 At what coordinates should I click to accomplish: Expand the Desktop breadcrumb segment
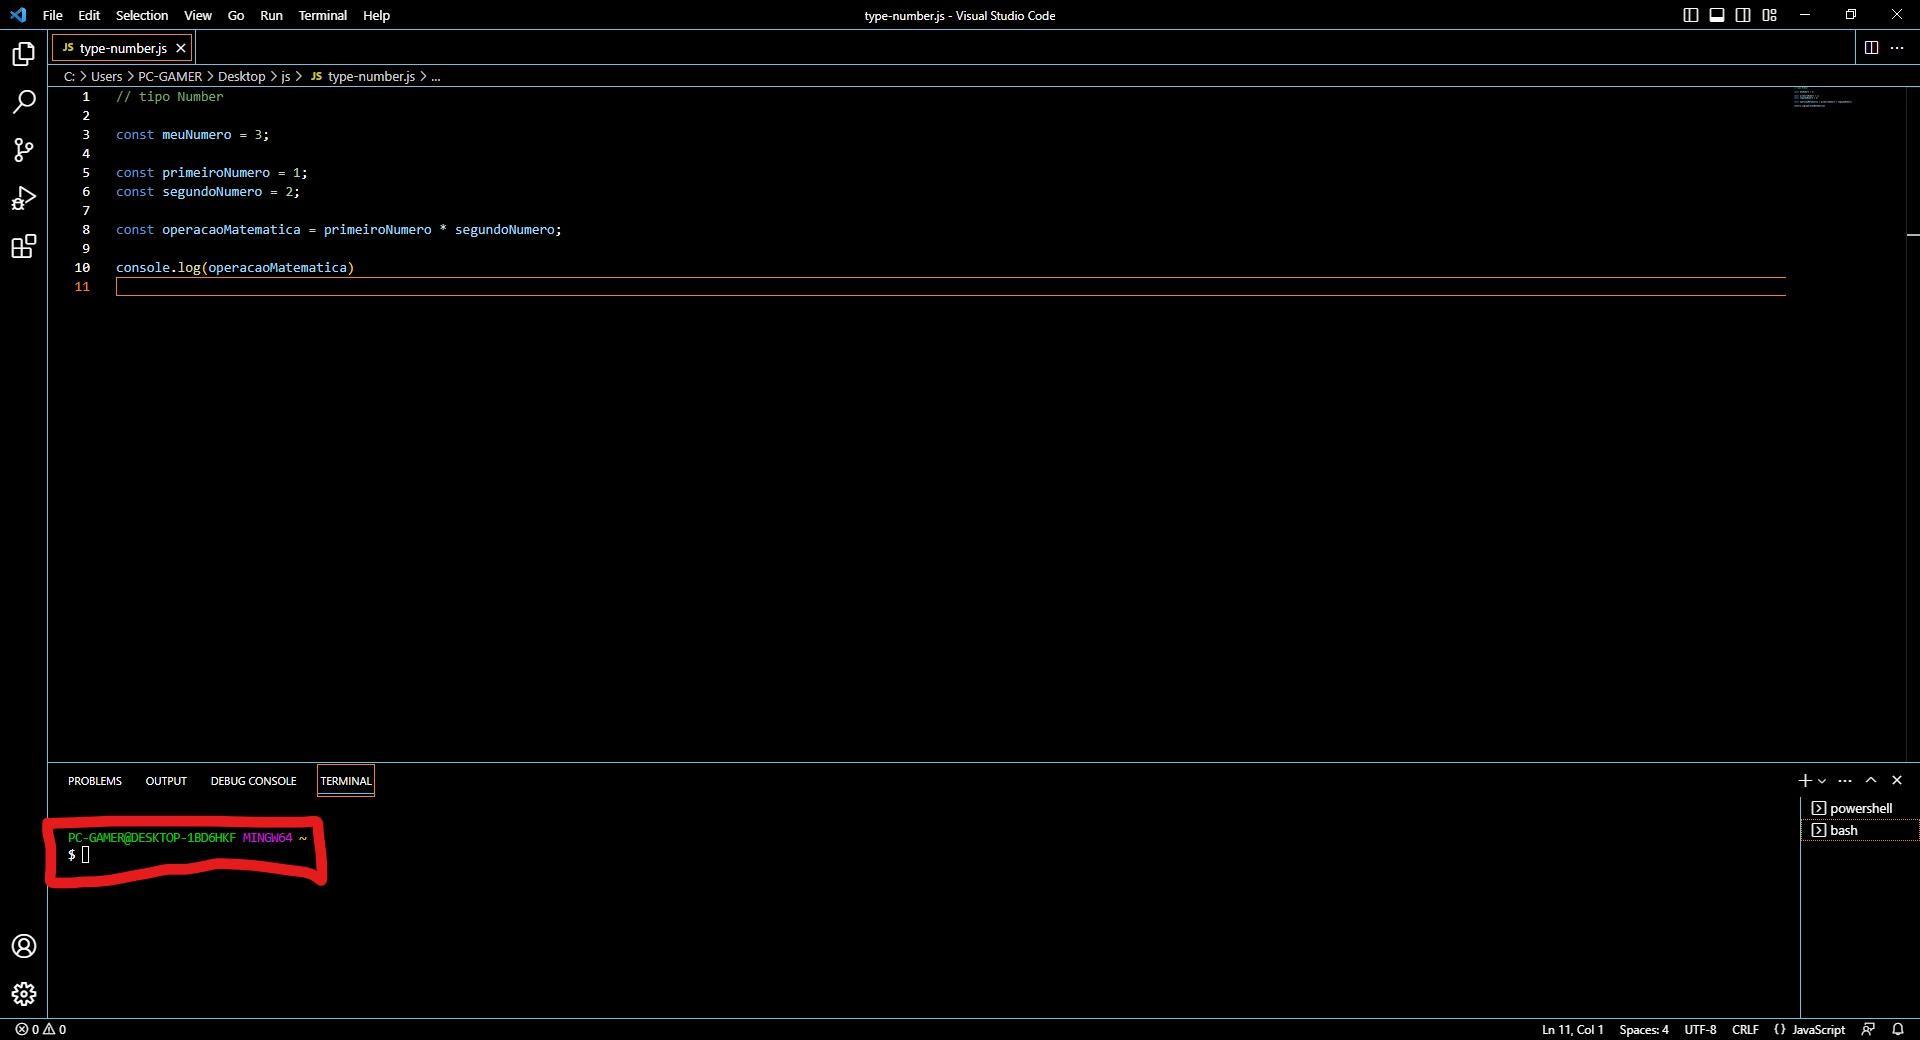242,76
